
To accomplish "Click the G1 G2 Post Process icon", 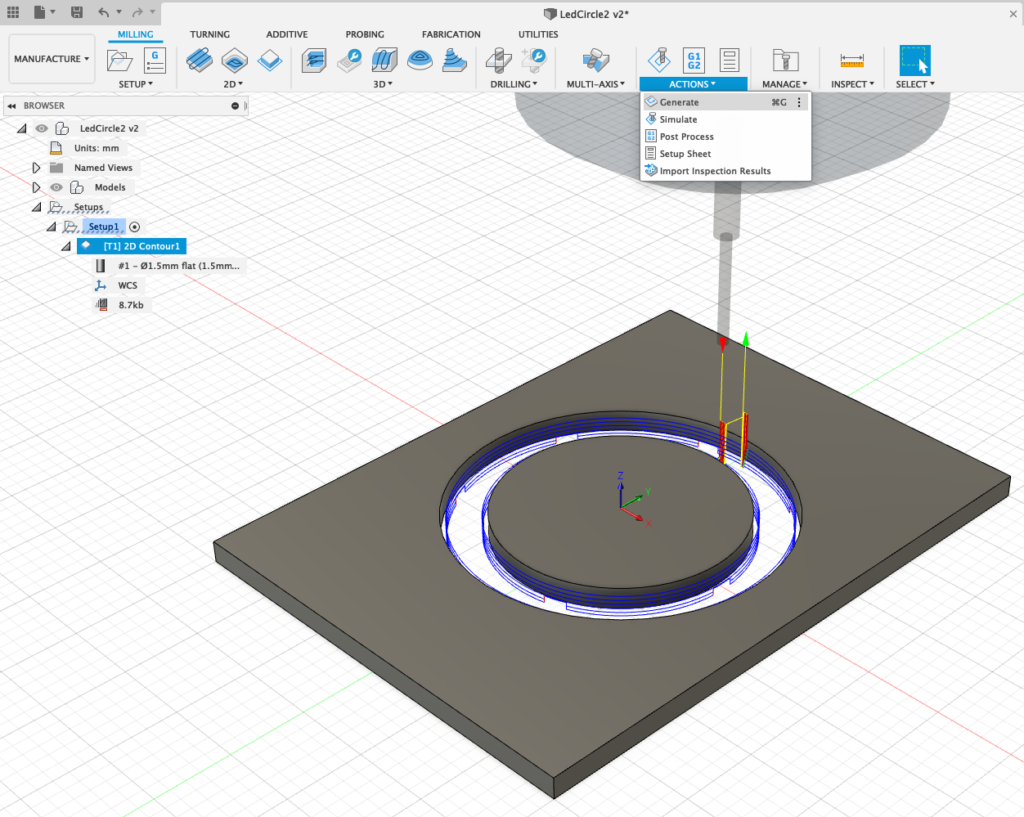I will click(694, 61).
